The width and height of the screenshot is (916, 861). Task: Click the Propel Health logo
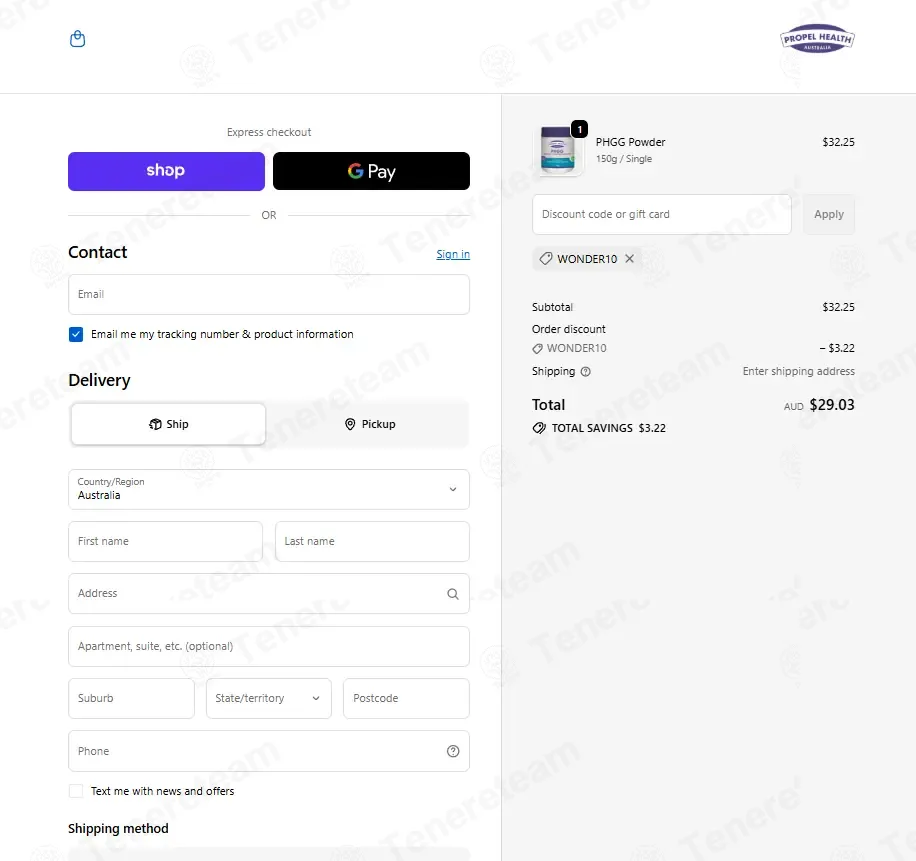click(x=817, y=39)
